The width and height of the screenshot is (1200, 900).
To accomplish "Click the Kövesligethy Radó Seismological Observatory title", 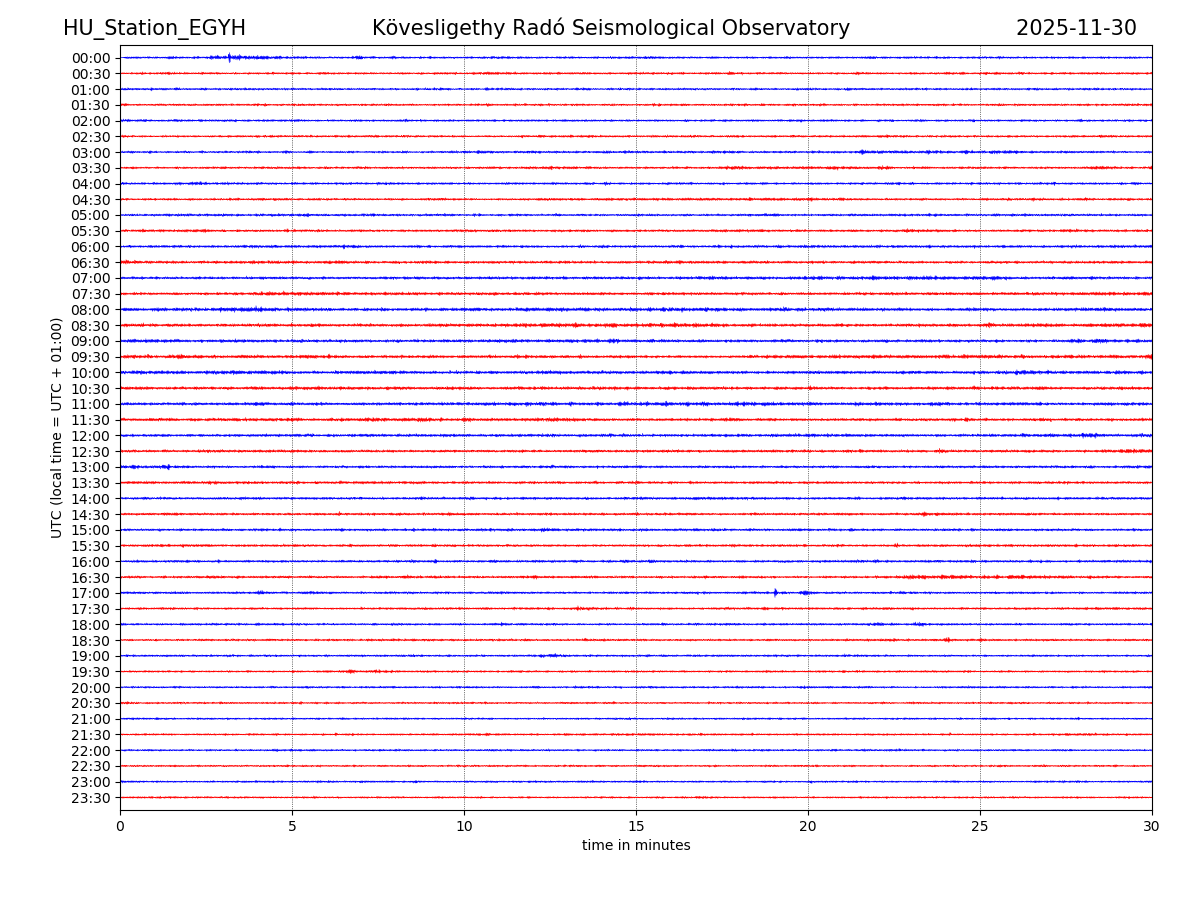I will pyautogui.click(x=610, y=29).
